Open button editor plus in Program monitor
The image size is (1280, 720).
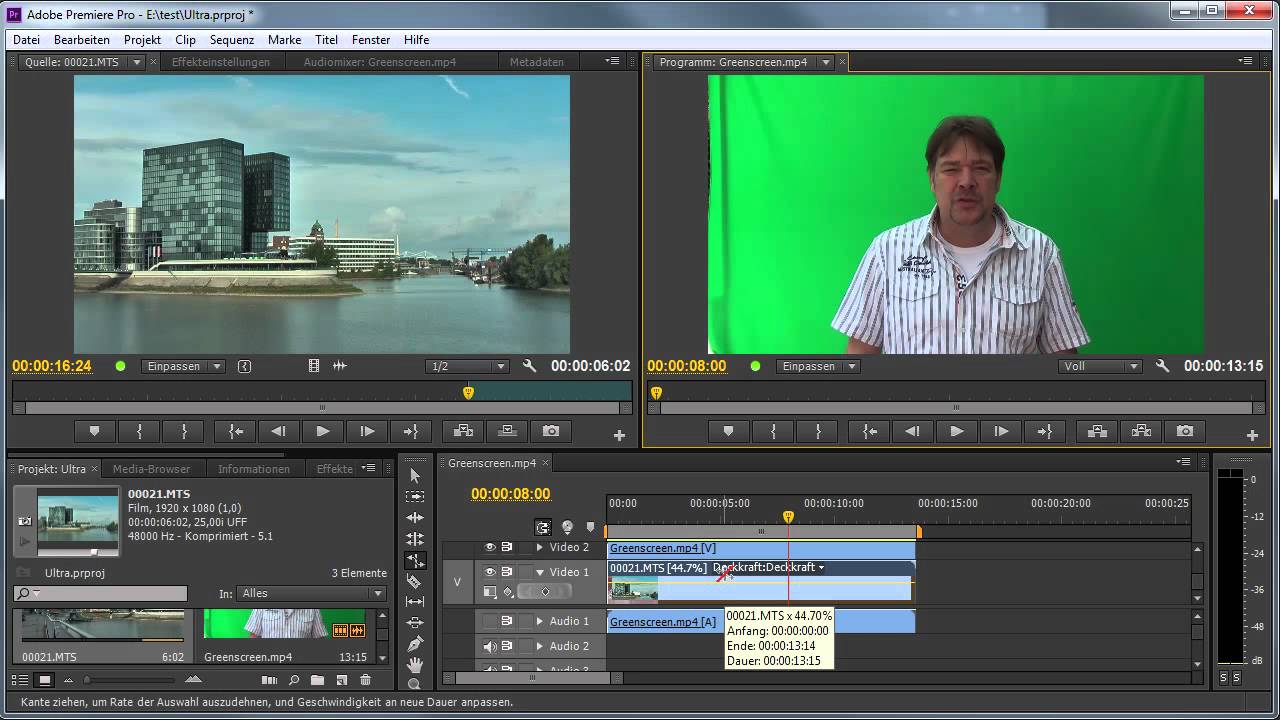click(x=1252, y=435)
